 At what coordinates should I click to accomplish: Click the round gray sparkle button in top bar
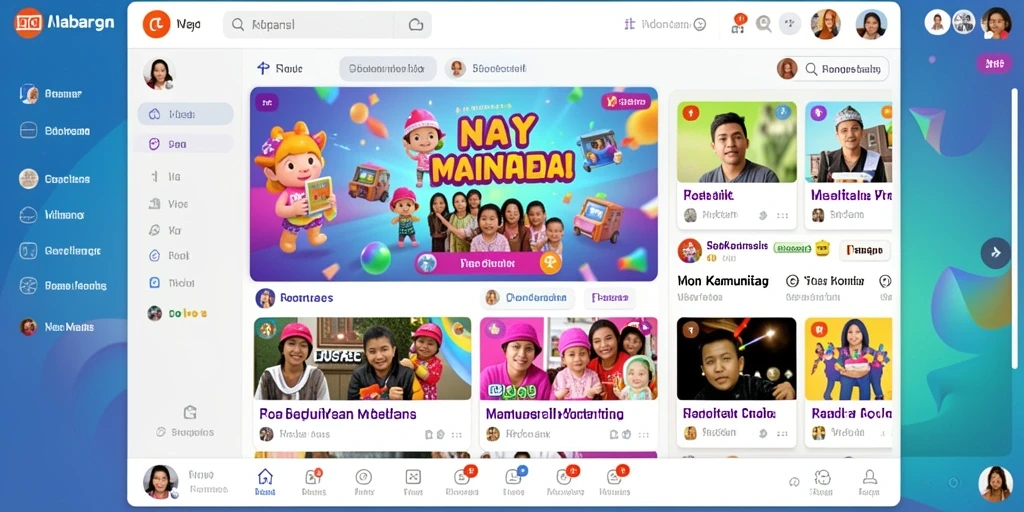click(x=790, y=24)
